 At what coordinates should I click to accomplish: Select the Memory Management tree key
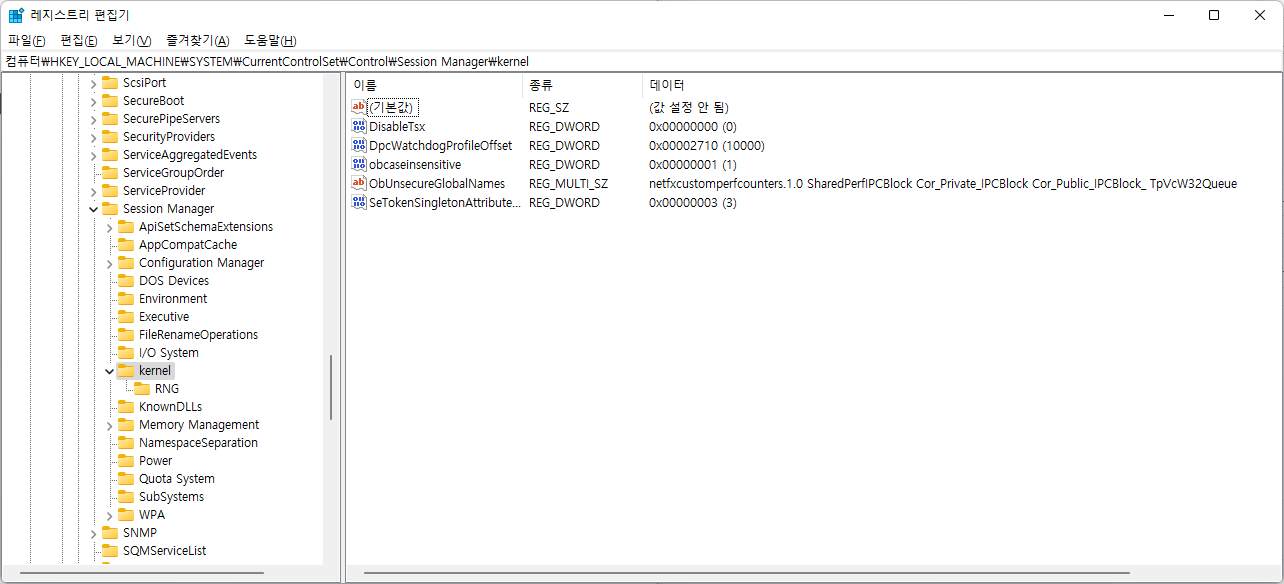click(x=199, y=425)
